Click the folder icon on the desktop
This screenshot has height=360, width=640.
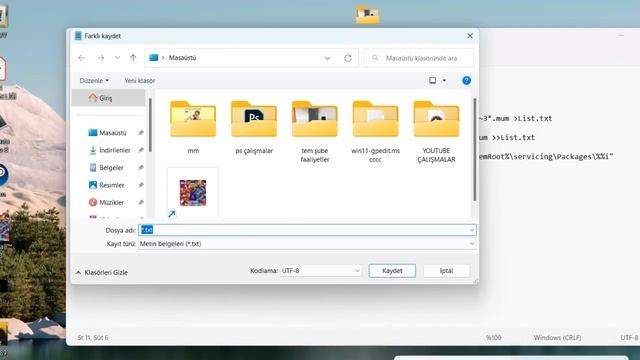click(x=367, y=15)
